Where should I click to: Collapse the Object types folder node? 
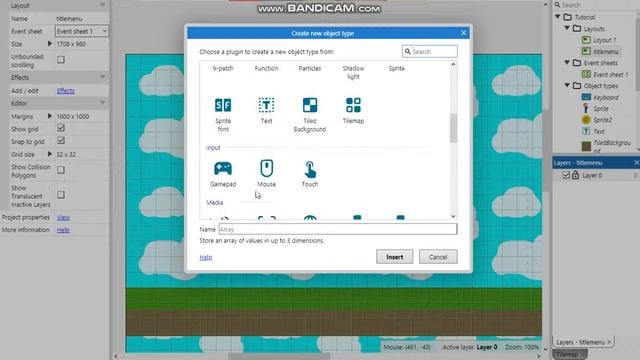pyautogui.click(x=567, y=85)
